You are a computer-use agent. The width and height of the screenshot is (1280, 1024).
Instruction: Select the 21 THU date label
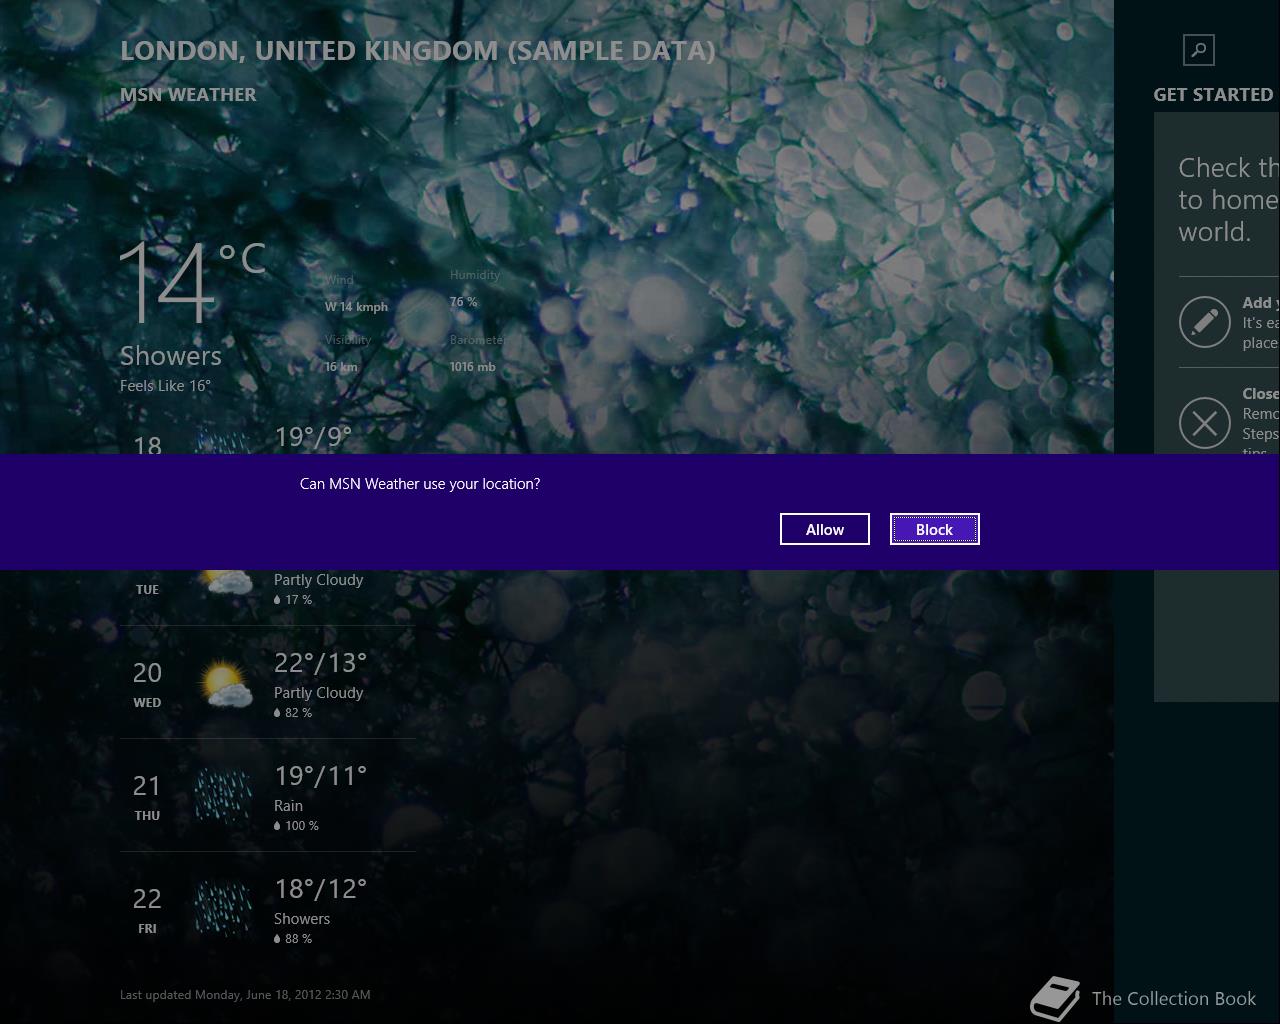(147, 797)
